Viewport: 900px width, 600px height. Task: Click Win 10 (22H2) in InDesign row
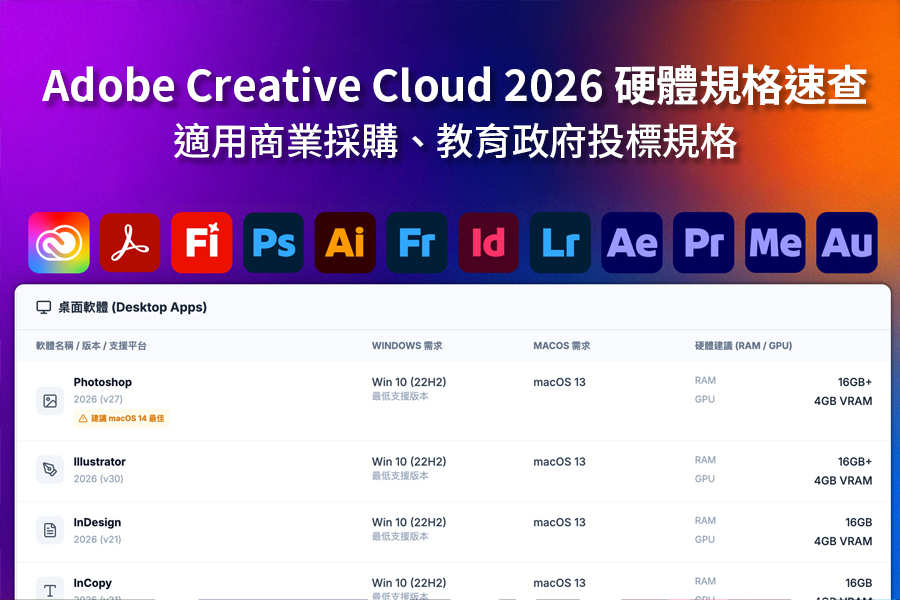409,522
